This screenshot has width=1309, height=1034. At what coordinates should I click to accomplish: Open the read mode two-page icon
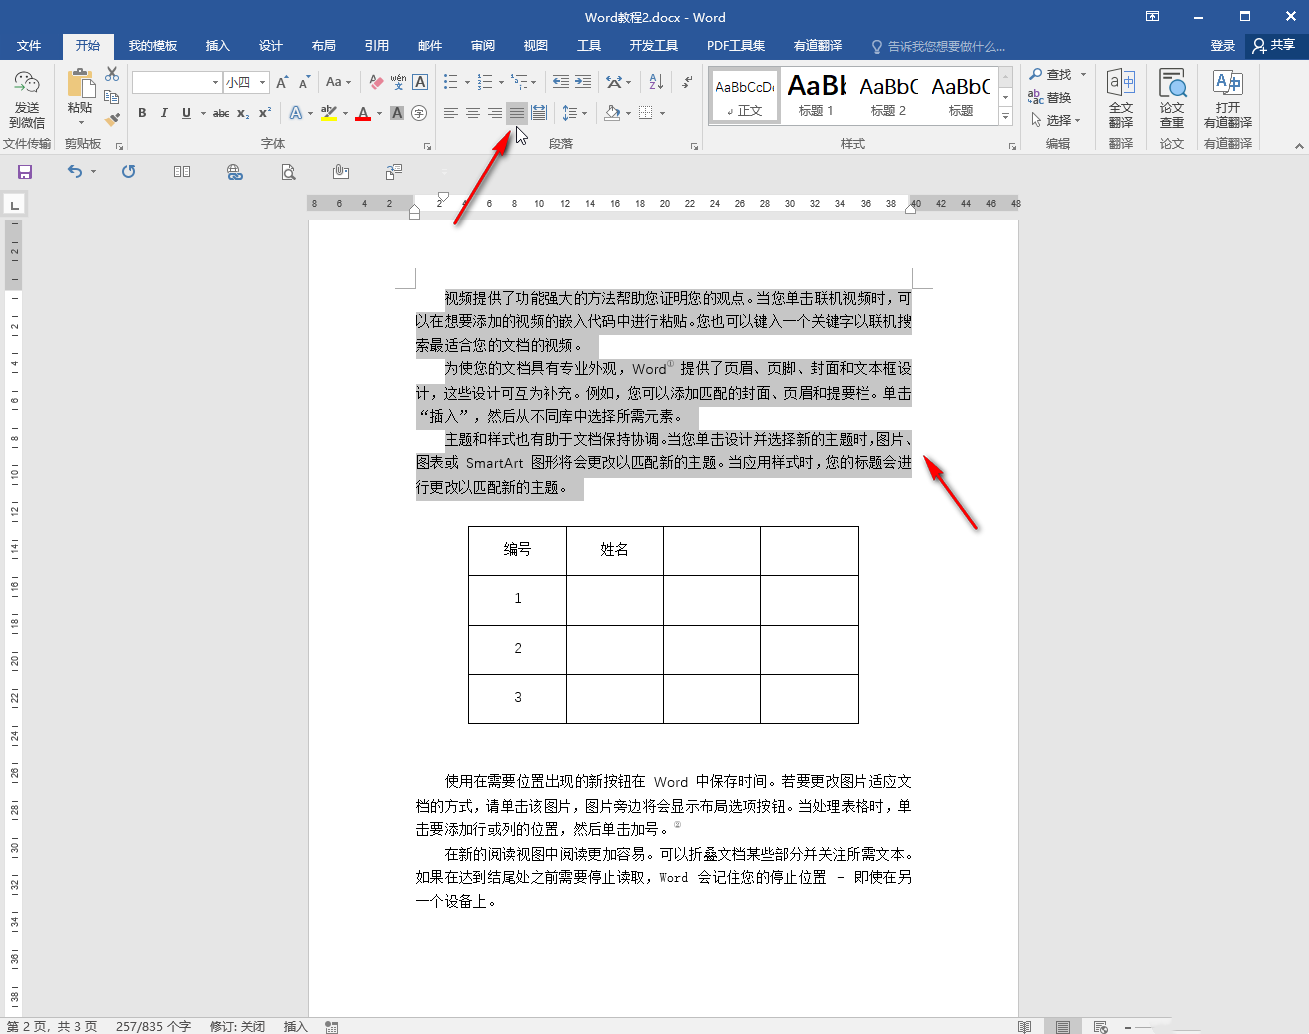[182, 172]
